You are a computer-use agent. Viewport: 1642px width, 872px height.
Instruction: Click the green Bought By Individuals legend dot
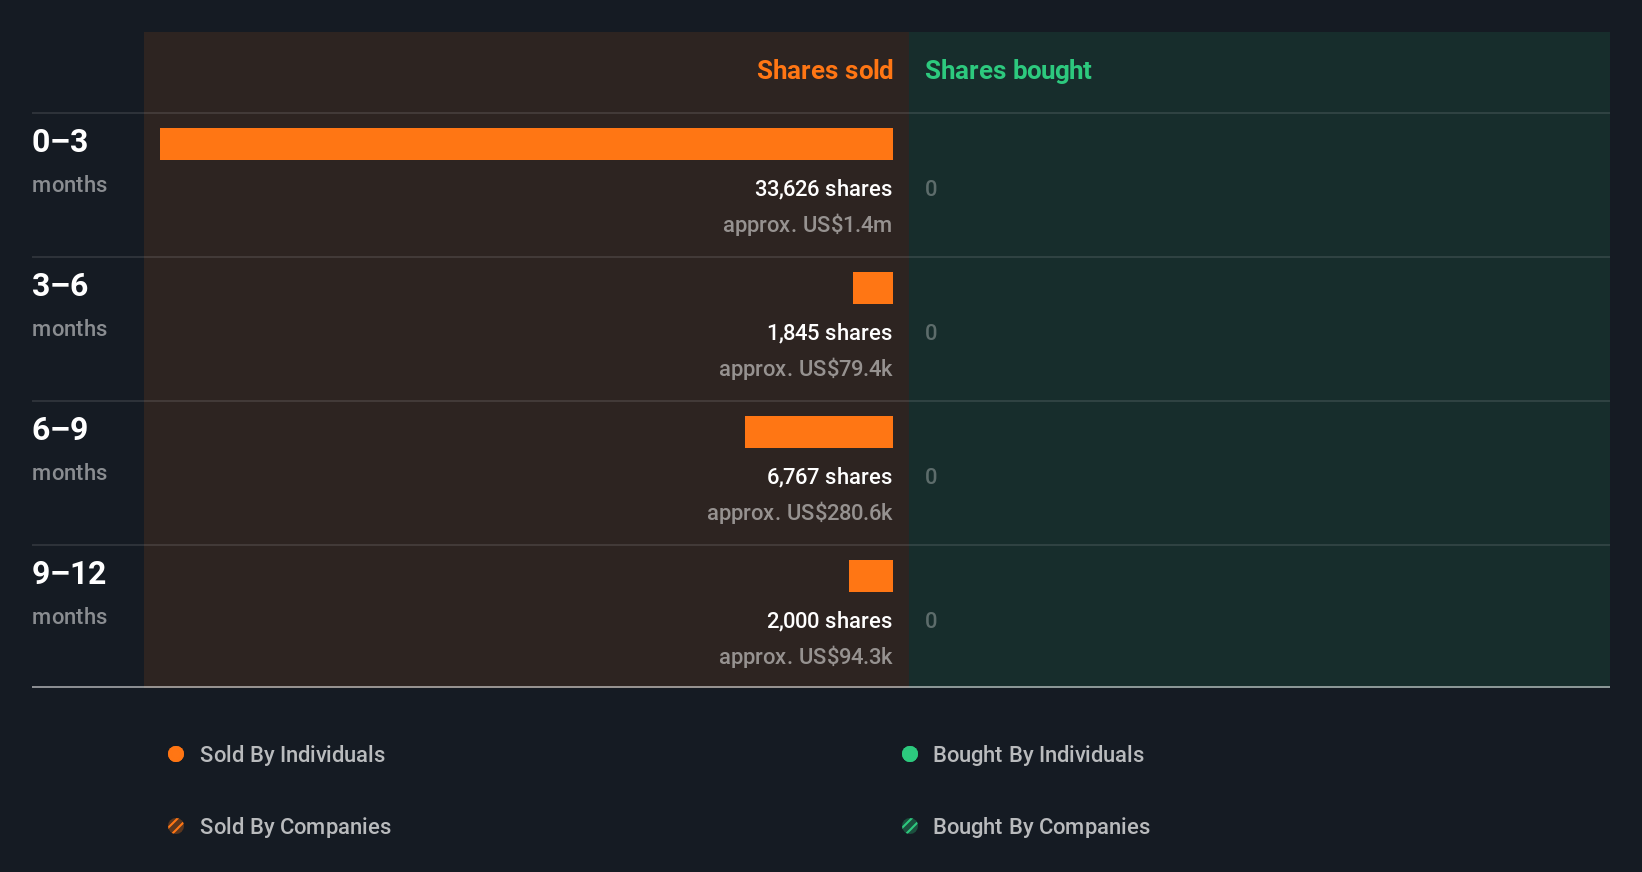[x=910, y=754]
